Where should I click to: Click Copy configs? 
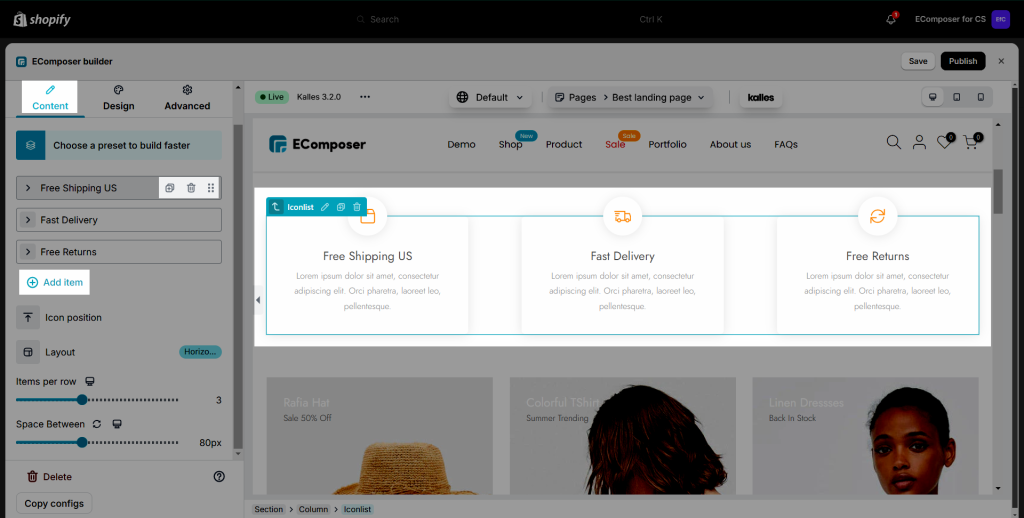point(54,504)
